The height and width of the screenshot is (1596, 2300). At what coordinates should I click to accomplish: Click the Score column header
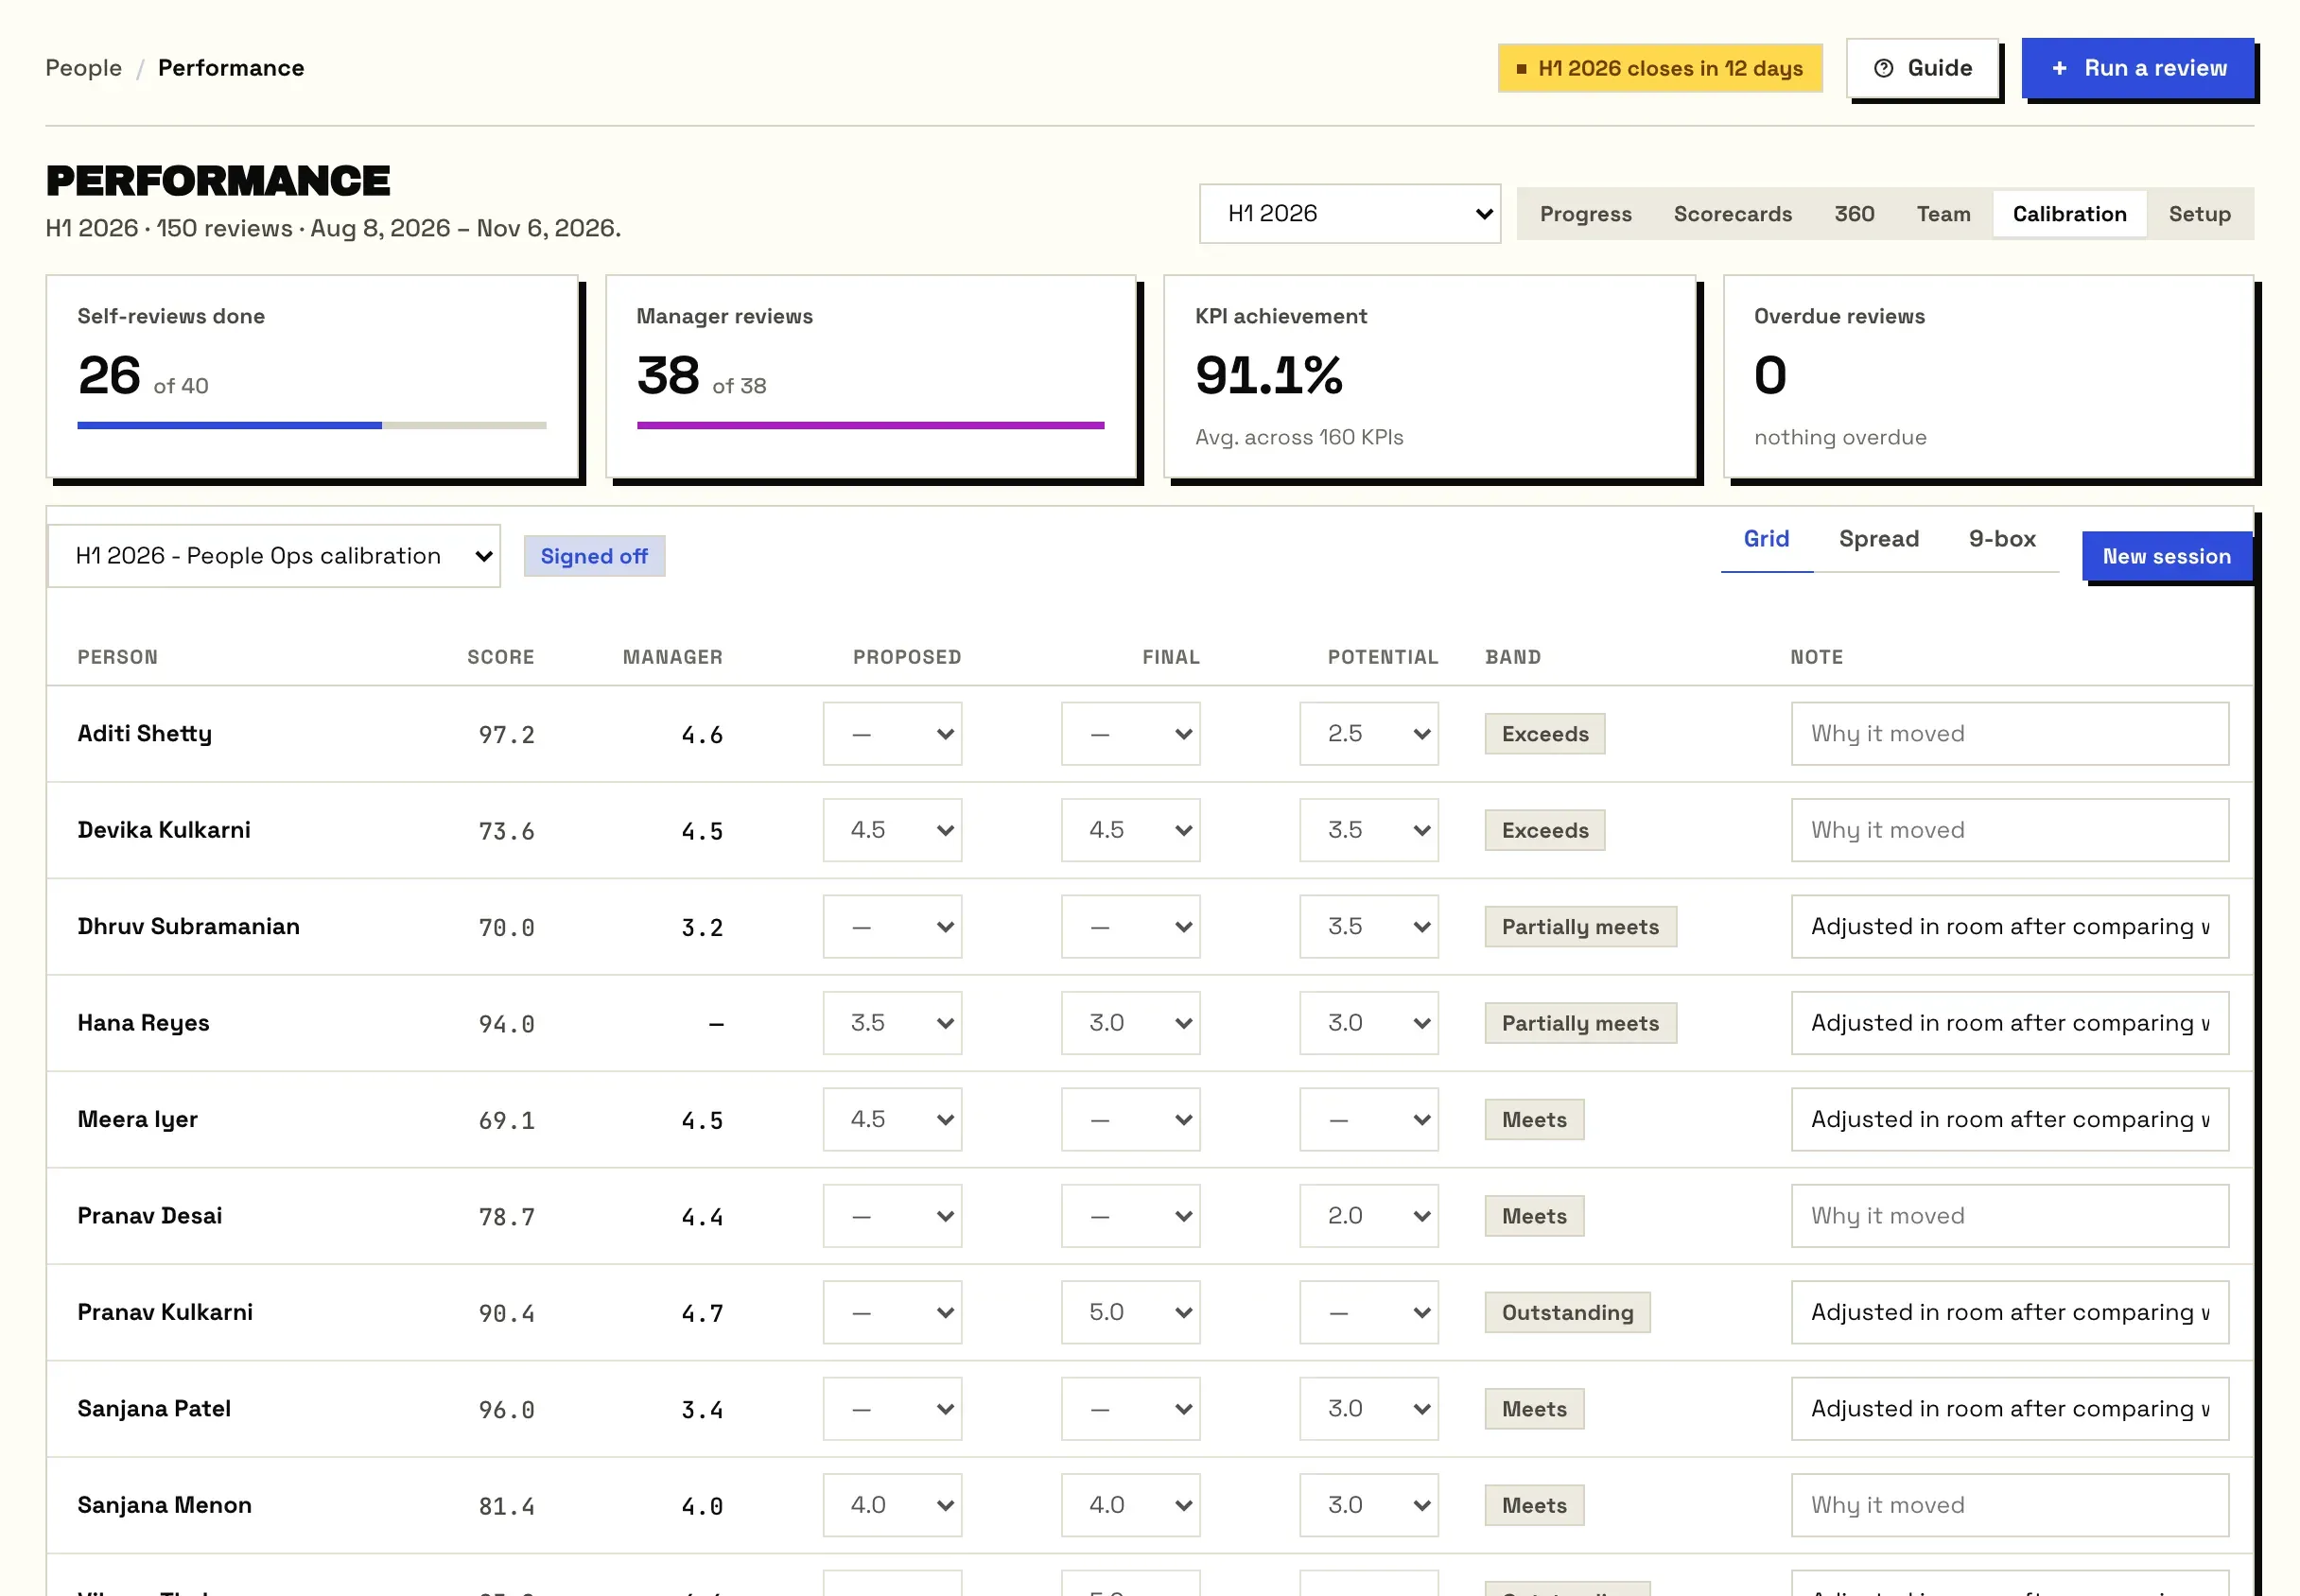(500, 657)
